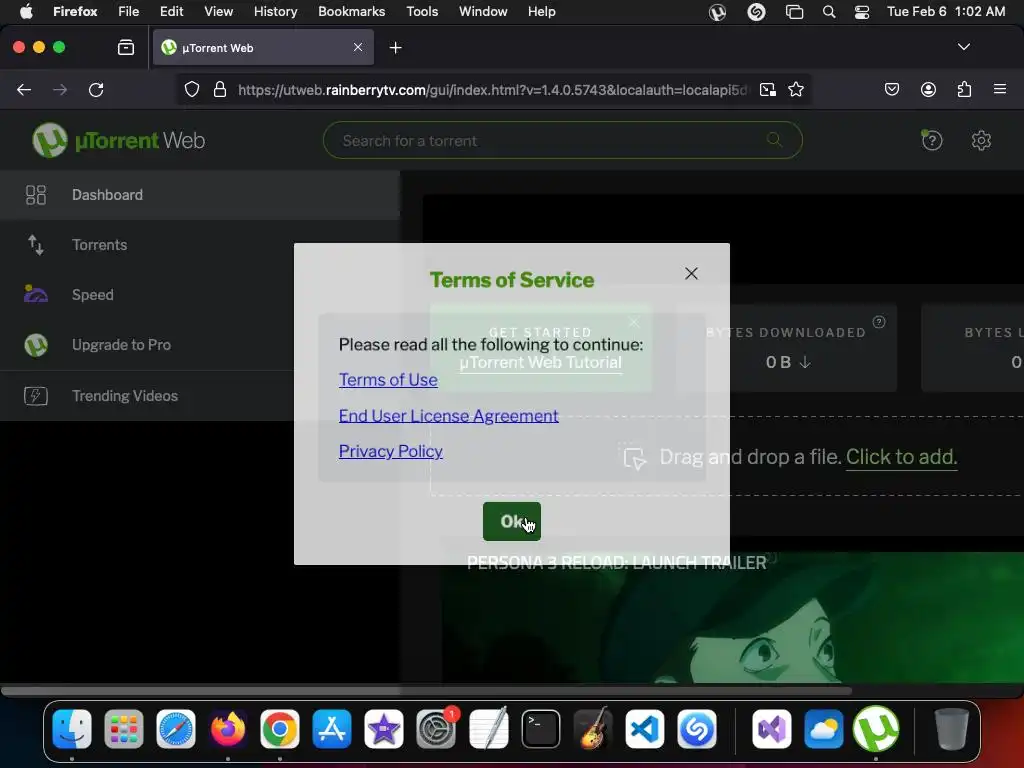Open the Privacy Policy link

391,451
